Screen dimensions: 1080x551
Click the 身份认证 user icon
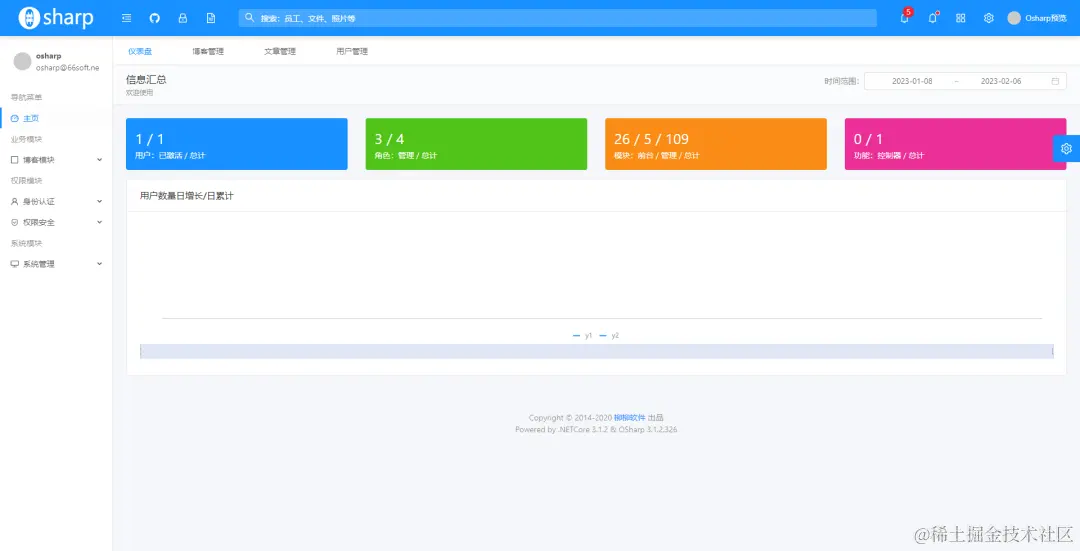[14, 202]
